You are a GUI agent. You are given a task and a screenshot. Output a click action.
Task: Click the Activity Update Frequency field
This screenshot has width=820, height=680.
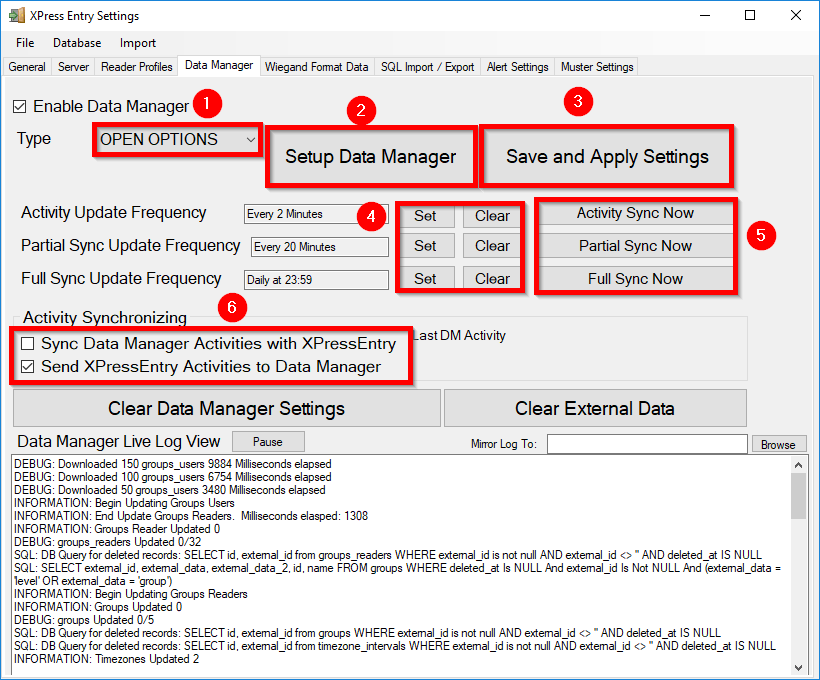point(316,214)
